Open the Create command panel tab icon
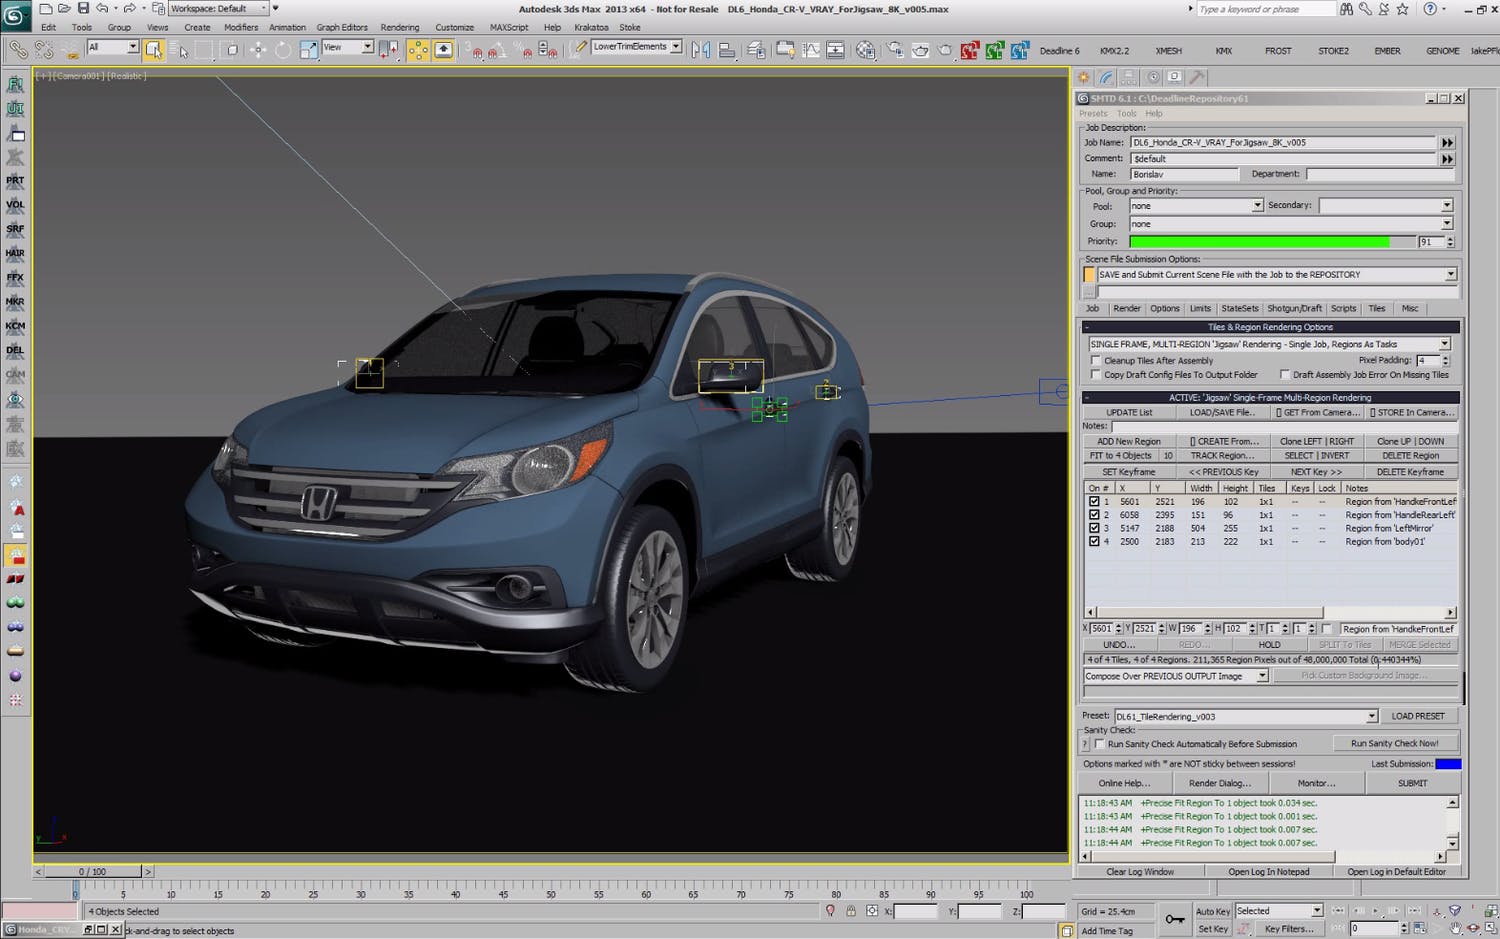Image resolution: width=1500 pixels, height=939 pixels. pos(1084,77)
